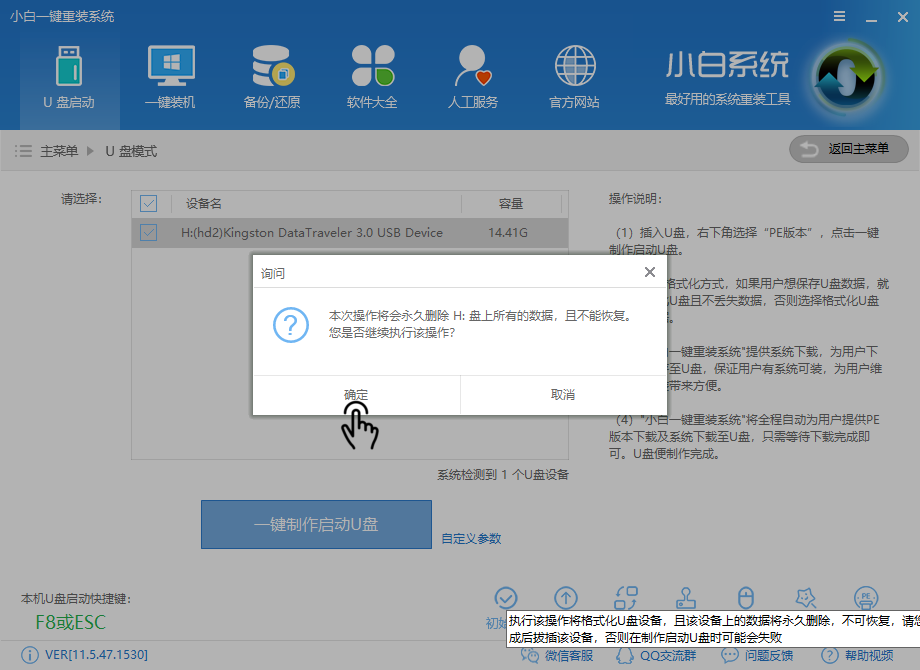
Task: Open the hamburger menu in the title bar
Action: click(838, 16)
